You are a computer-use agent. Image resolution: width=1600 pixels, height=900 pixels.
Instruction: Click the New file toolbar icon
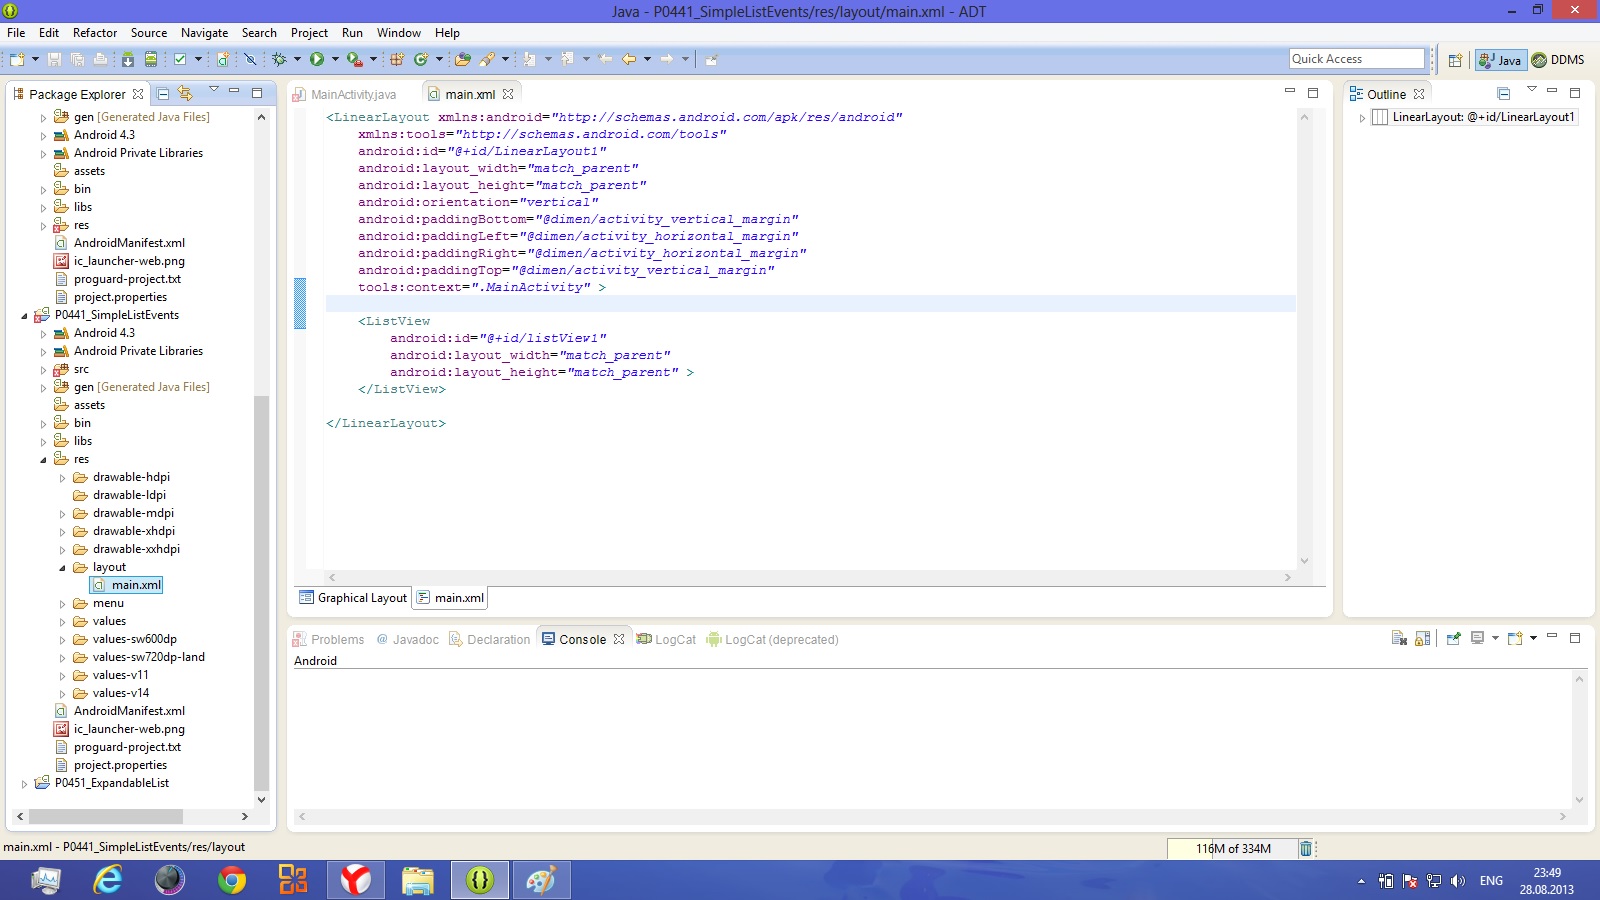pos(16,60)
